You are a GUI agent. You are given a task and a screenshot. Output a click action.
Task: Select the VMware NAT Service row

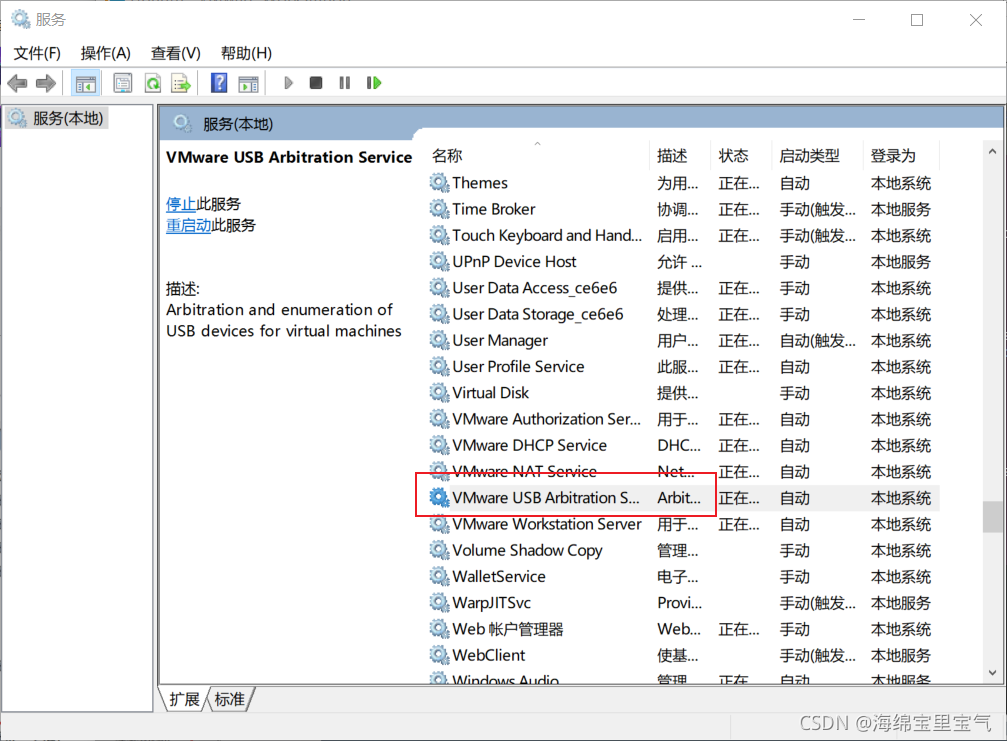click(x=683, y=472)
